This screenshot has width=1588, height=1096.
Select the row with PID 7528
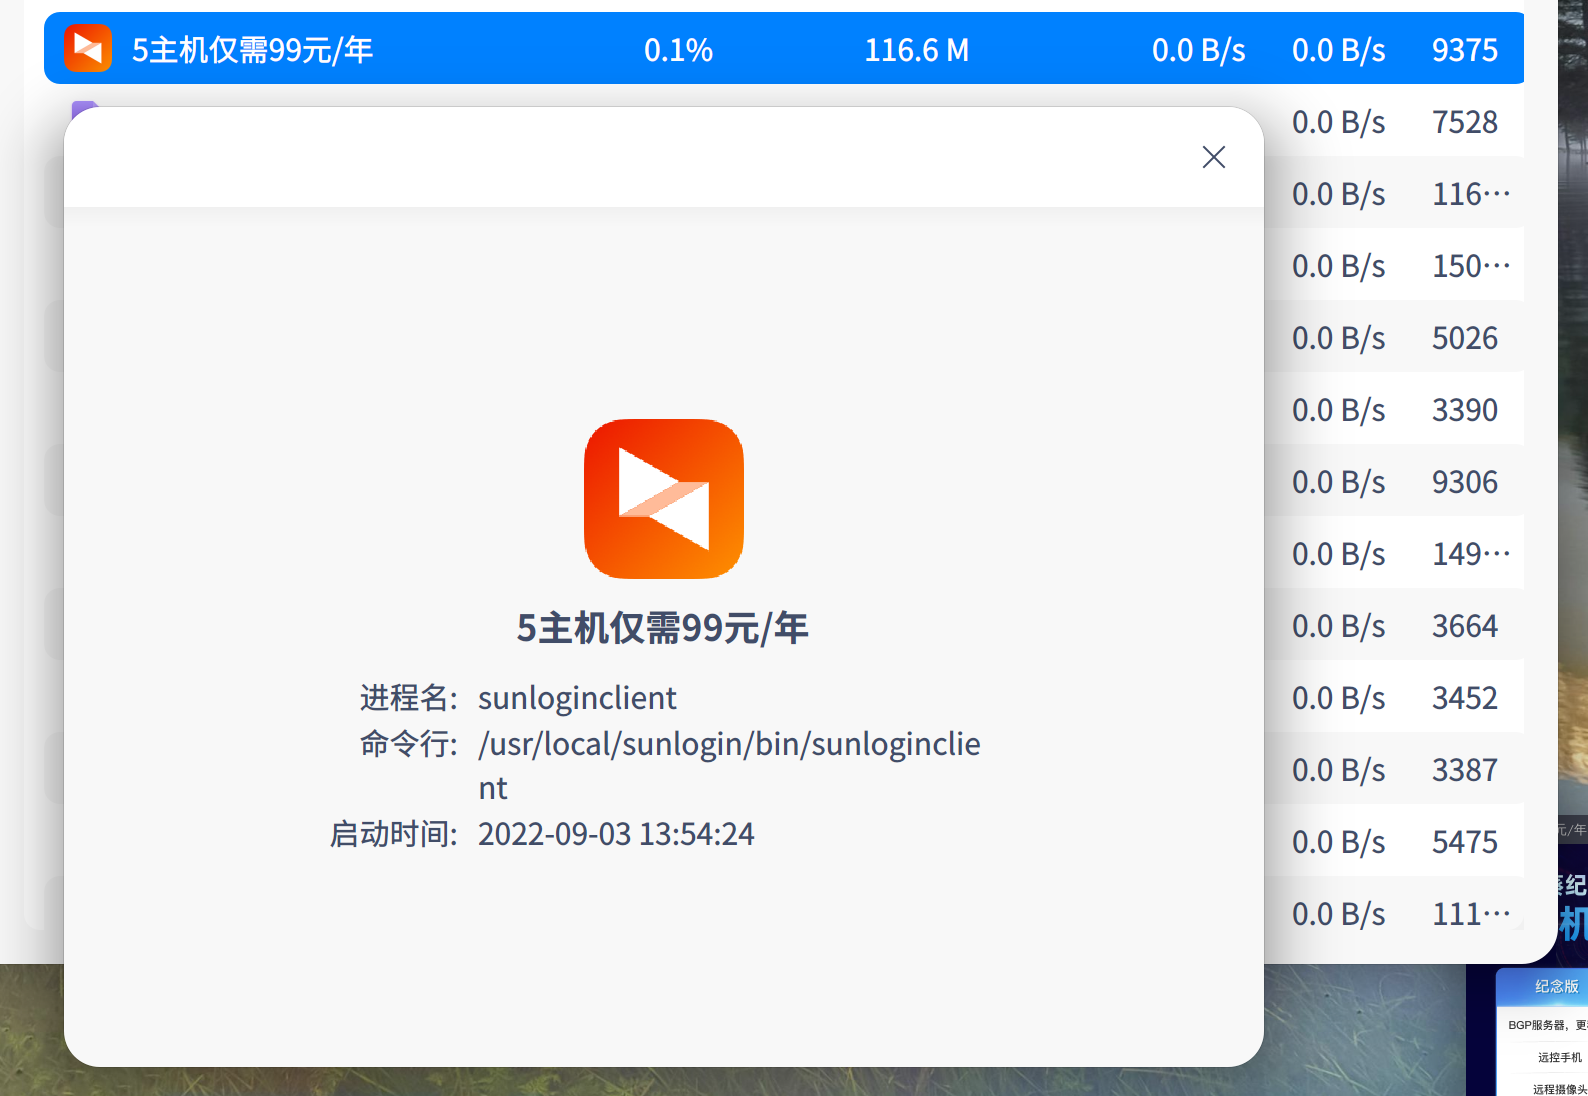1394,121
